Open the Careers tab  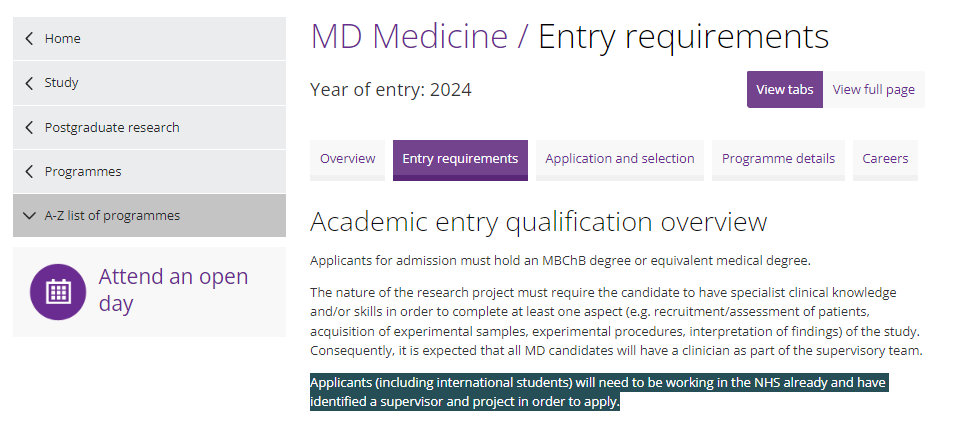(885, 160)
